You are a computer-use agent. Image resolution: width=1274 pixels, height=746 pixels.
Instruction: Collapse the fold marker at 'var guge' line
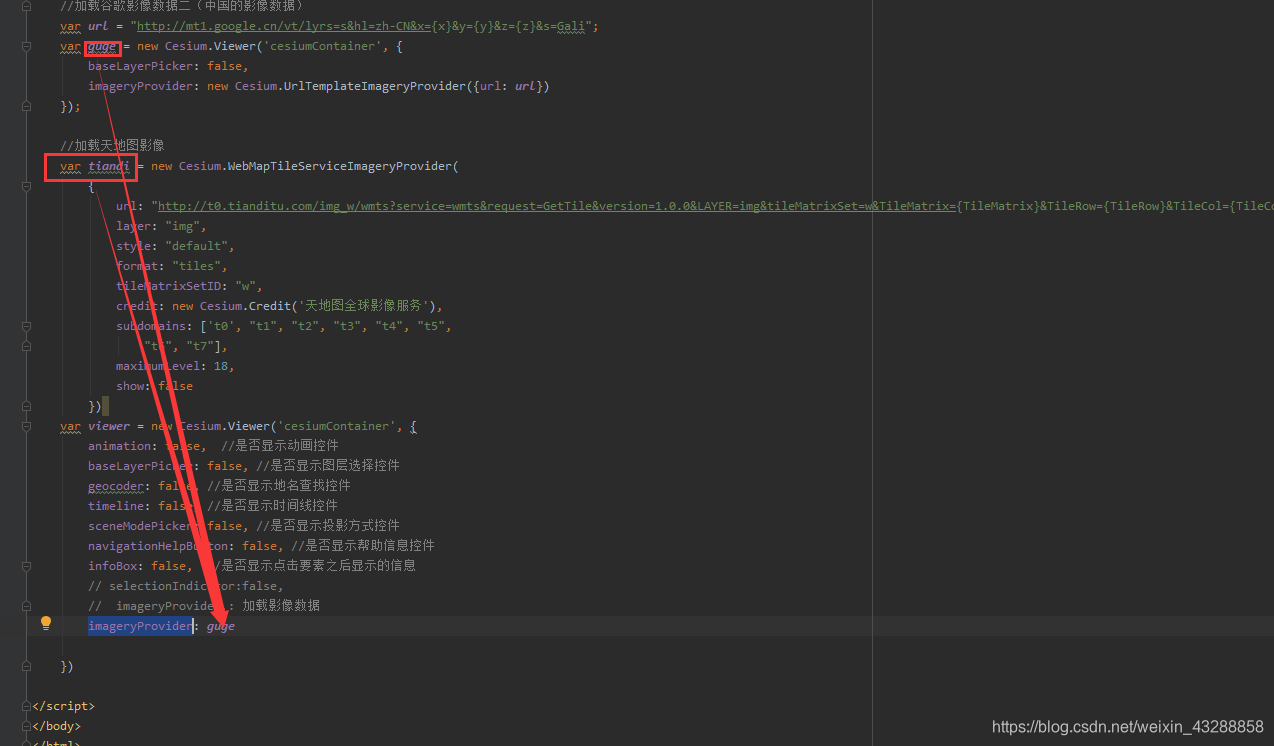click(x=27, y=46)
